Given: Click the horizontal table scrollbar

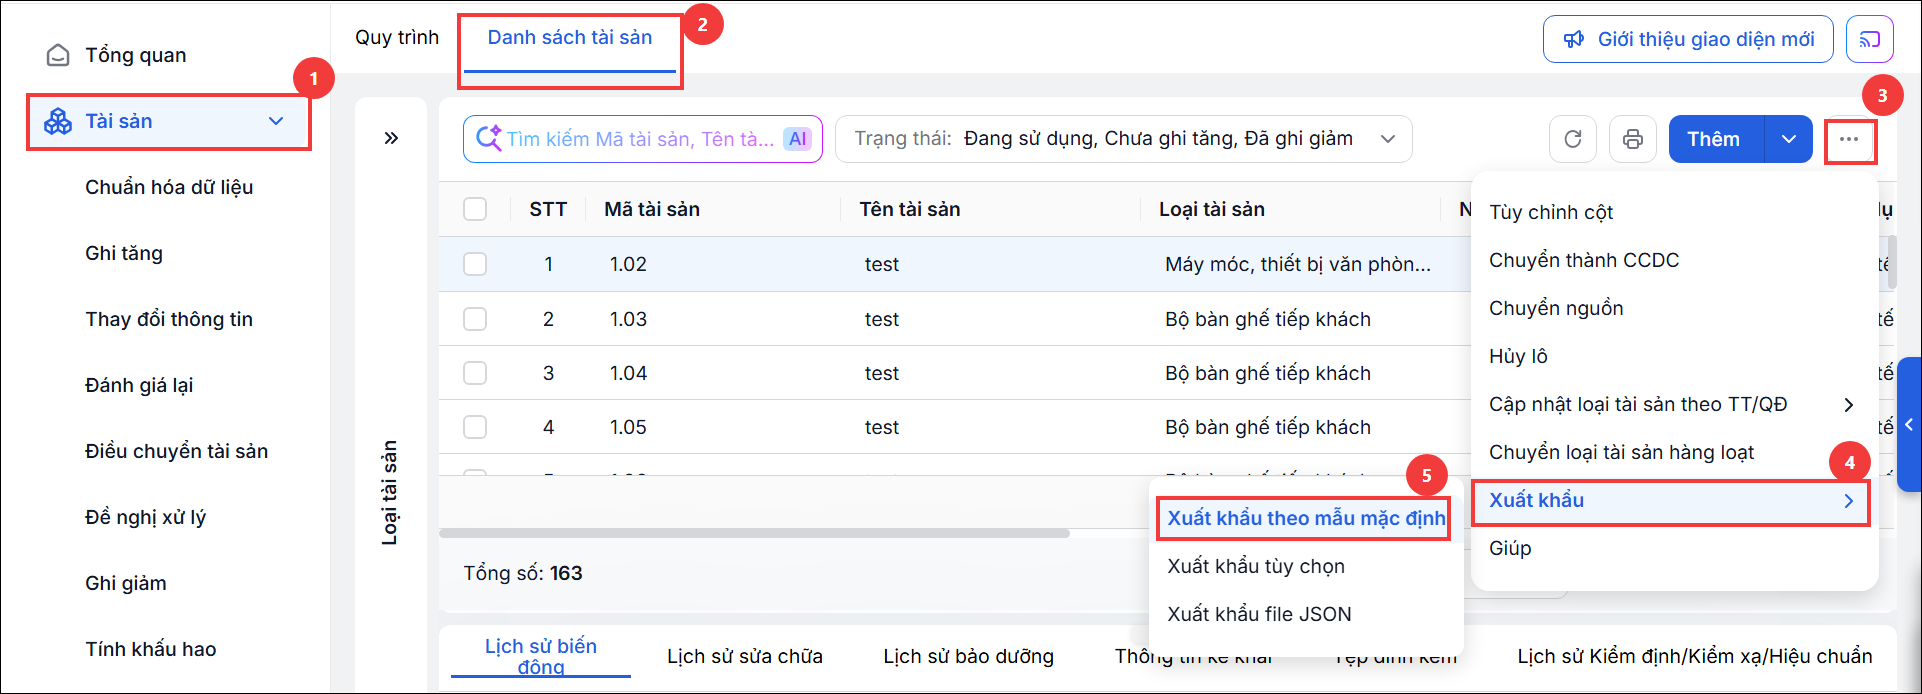Looking at the screenshot, I should [755, 533].
